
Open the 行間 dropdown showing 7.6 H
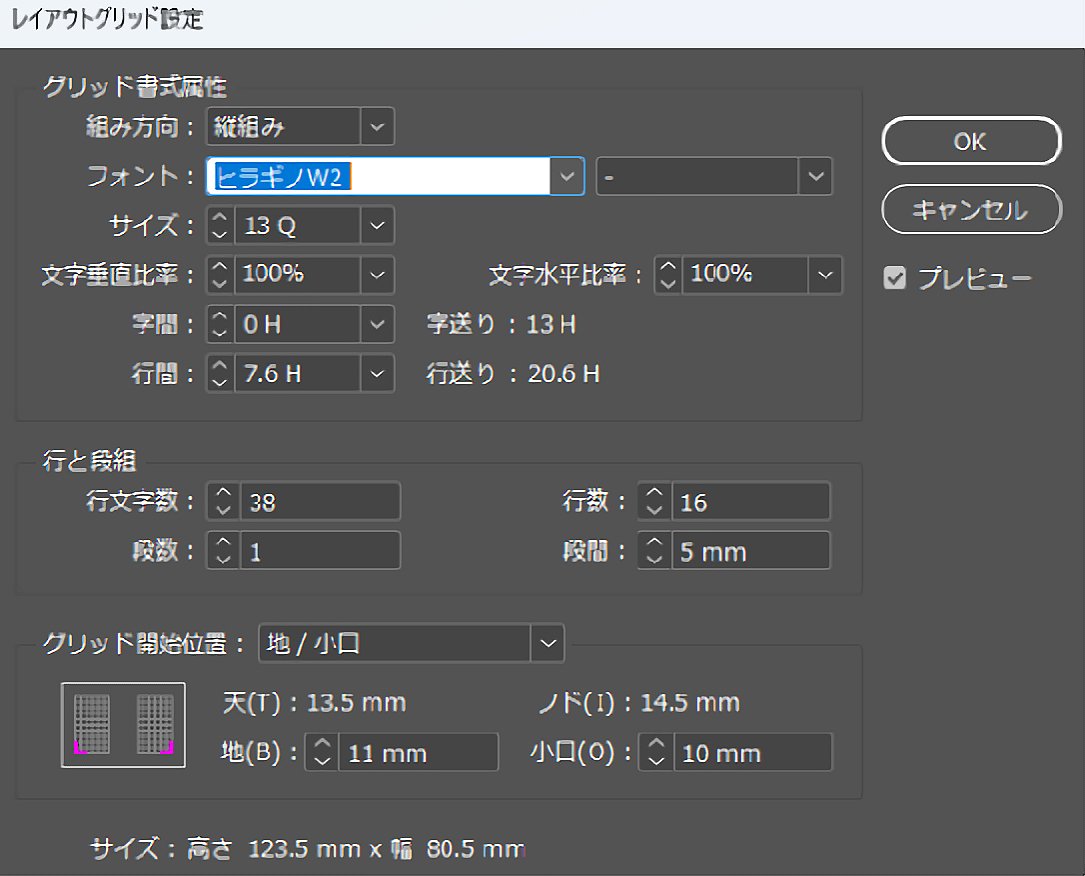point(377,373)
